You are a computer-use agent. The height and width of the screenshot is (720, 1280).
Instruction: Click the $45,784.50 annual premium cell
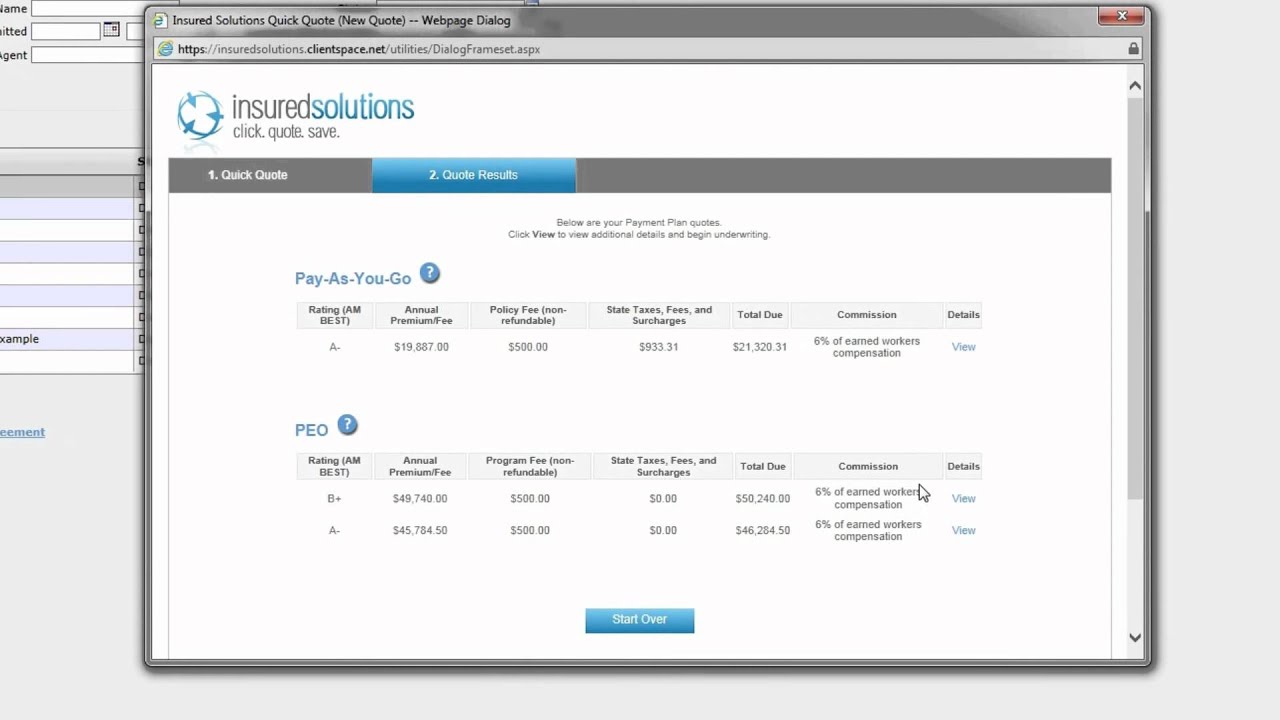click(x=420, y=530)
